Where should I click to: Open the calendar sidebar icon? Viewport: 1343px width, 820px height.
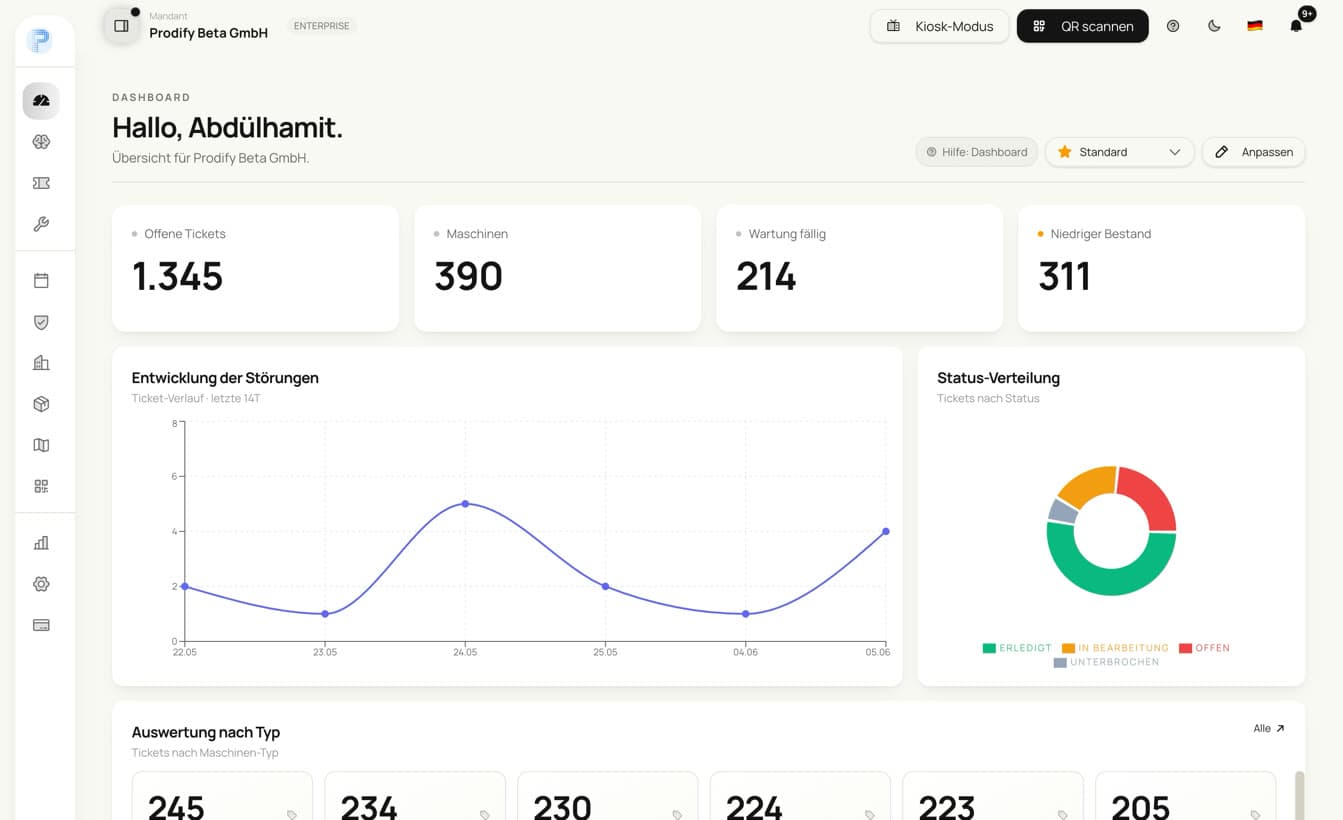41,281
